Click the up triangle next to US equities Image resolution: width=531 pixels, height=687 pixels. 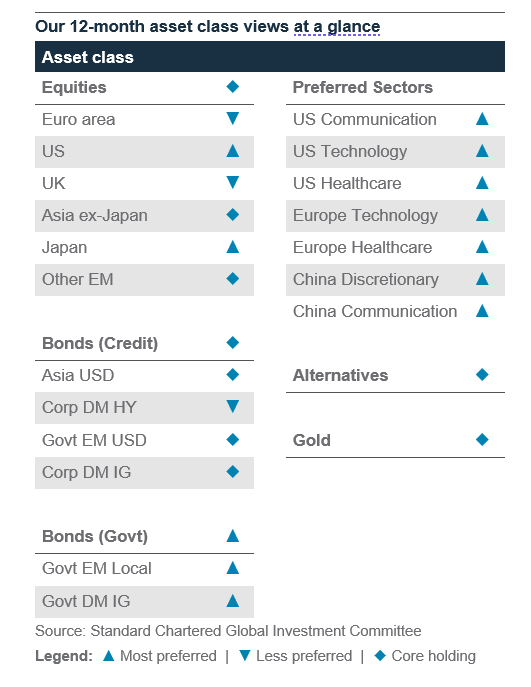pos(233,151)
